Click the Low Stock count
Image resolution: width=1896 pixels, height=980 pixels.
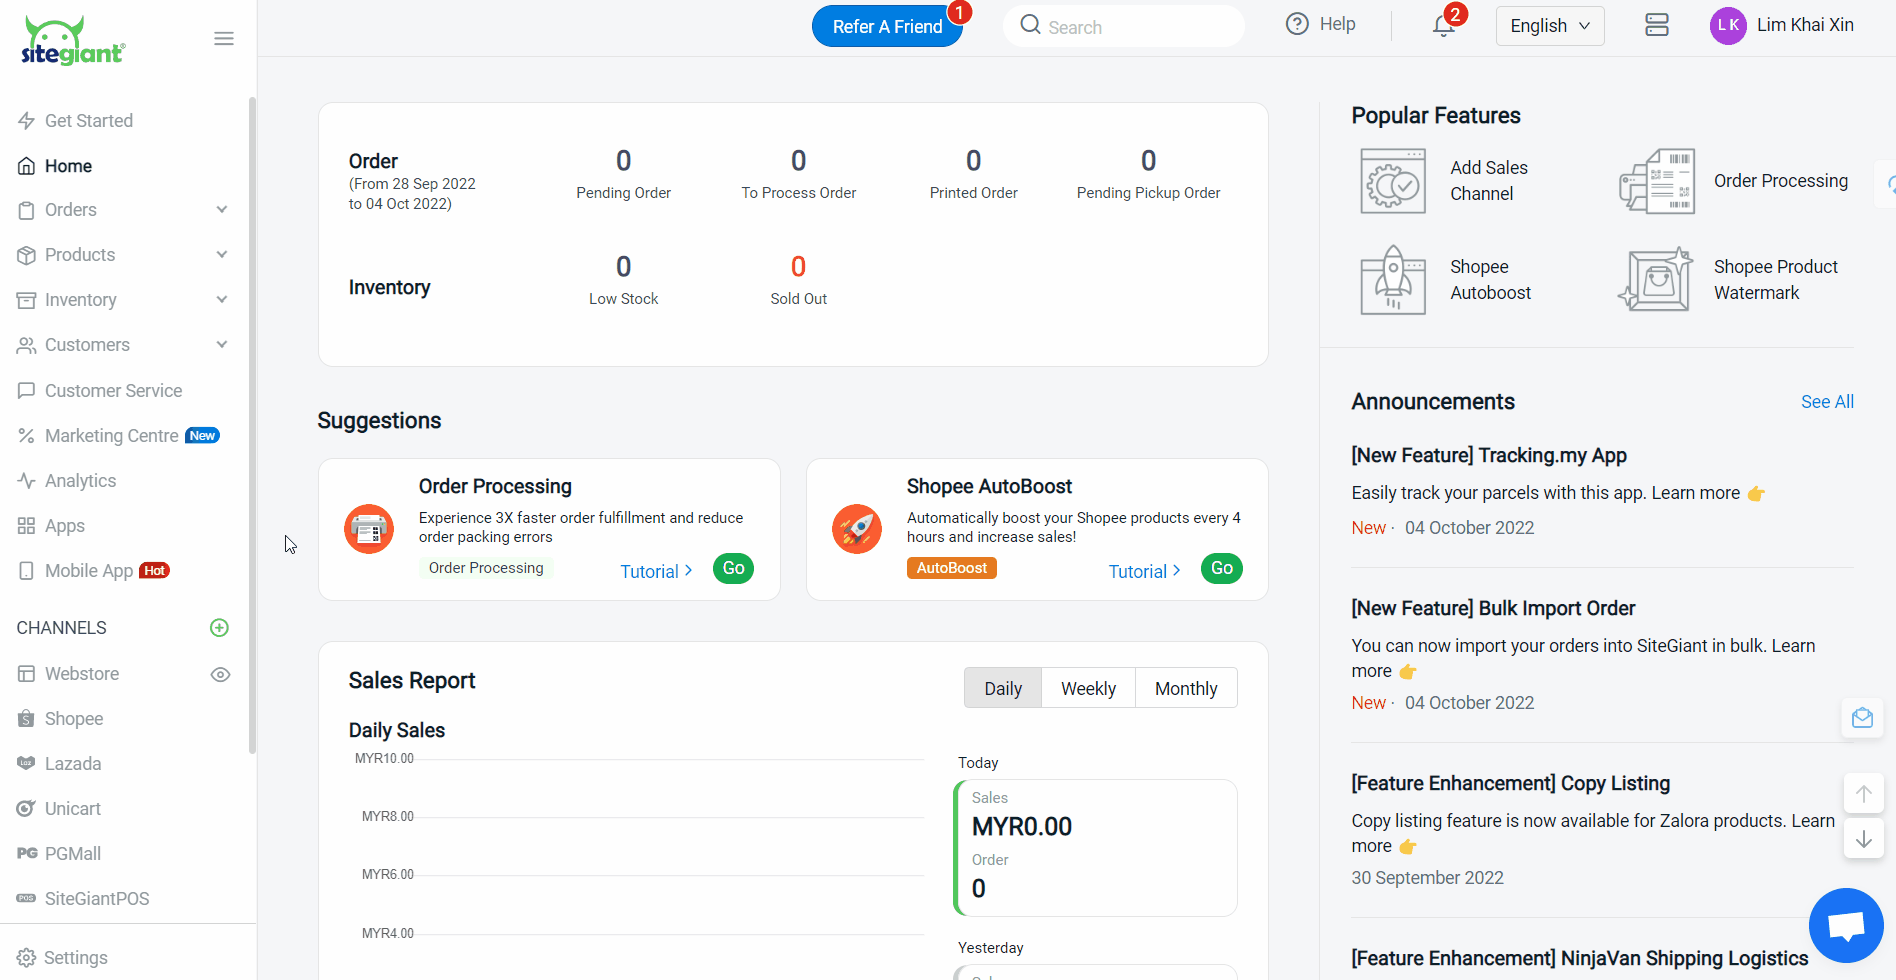[x=623, y=267]
